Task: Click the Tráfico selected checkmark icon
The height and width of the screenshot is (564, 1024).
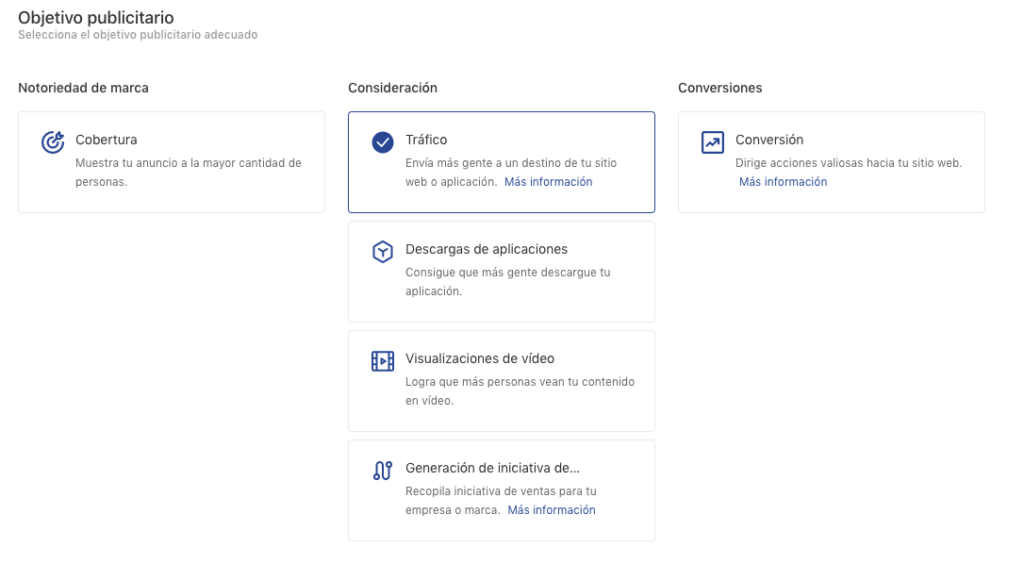Action: click(x=383, y=142)
